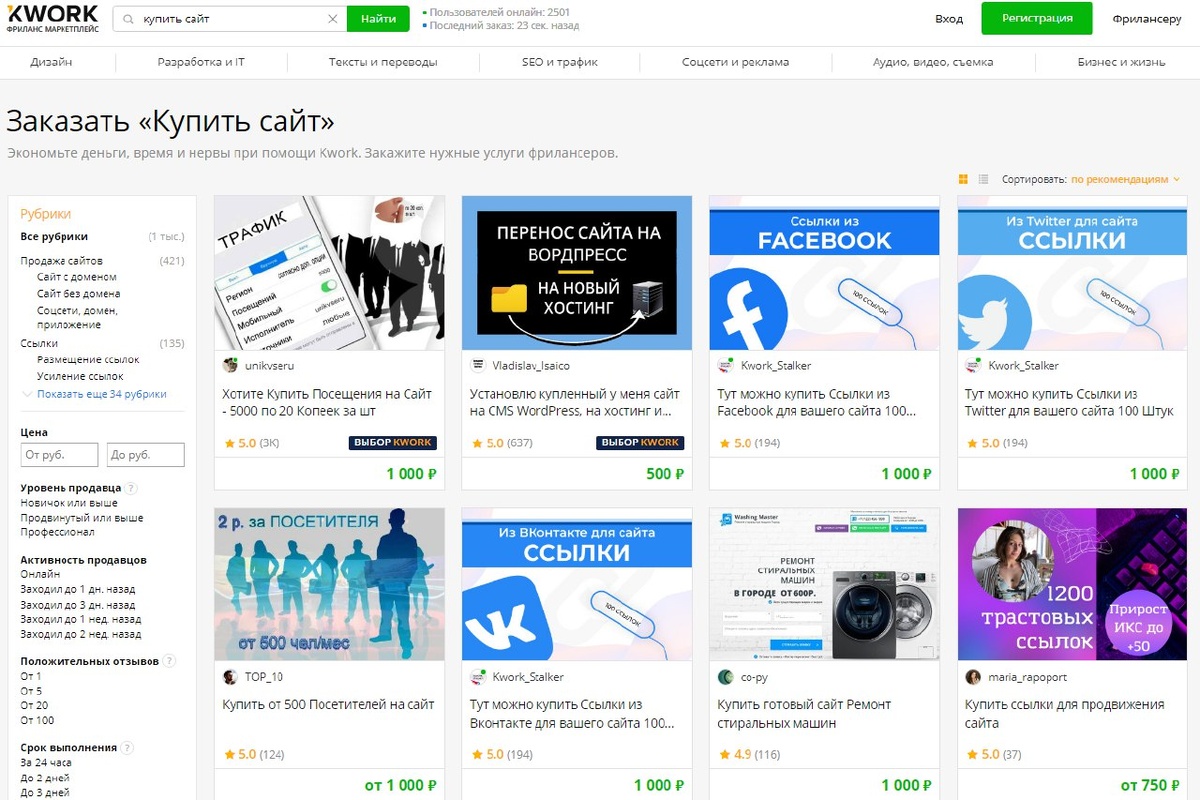1200x800 pixels.
Task: Open Kwork_Stalker avatar on Twitter links card
Action: pos(973,365)
